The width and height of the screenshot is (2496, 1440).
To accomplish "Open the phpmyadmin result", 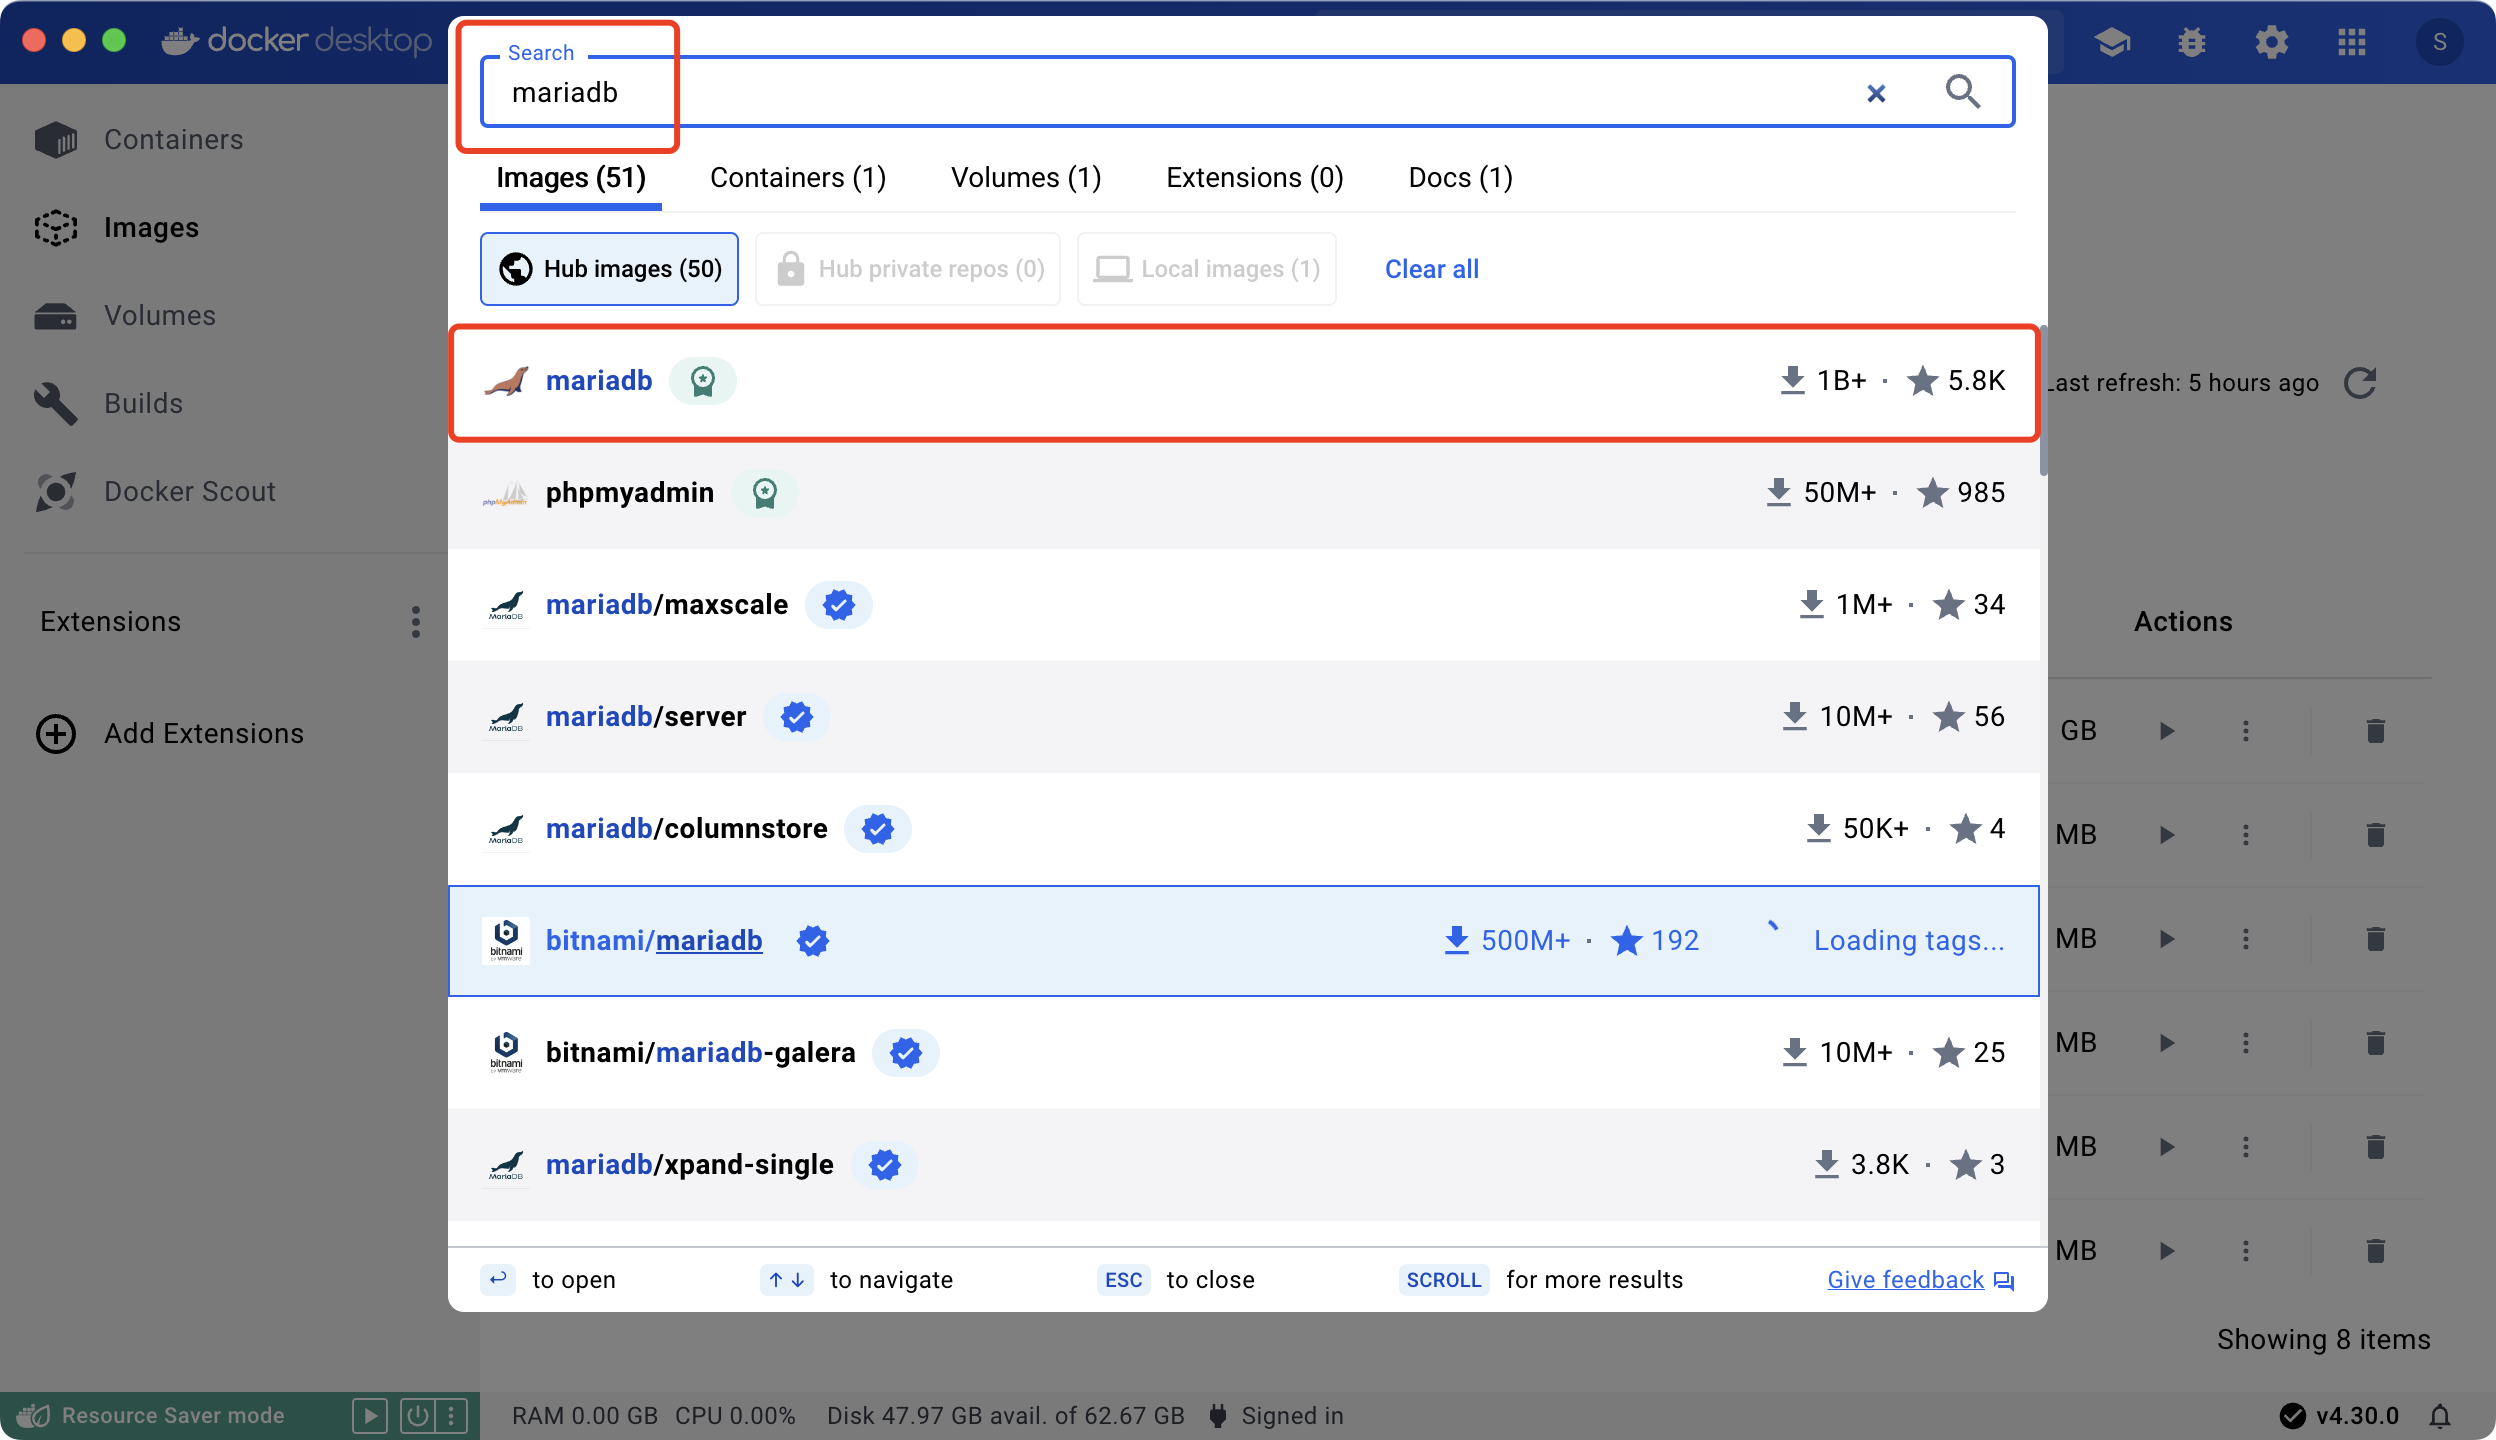I will [x=1244, y=493].
